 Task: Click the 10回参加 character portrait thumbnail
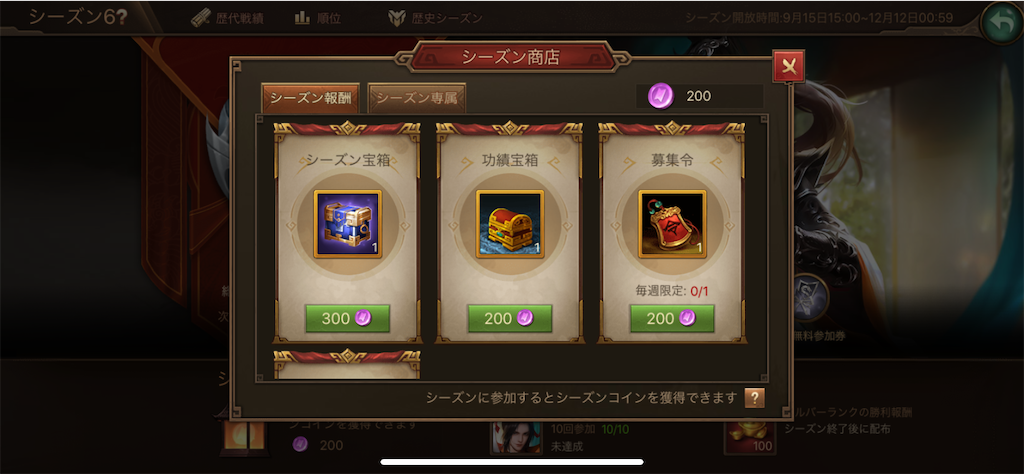[517, 438]
